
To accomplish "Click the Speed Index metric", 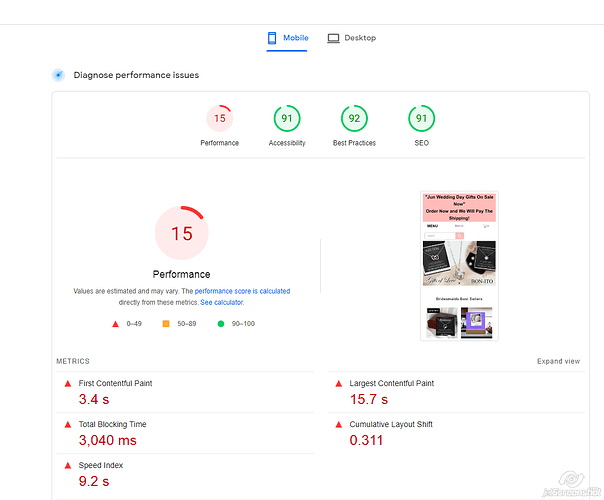I will click(101, 465).
